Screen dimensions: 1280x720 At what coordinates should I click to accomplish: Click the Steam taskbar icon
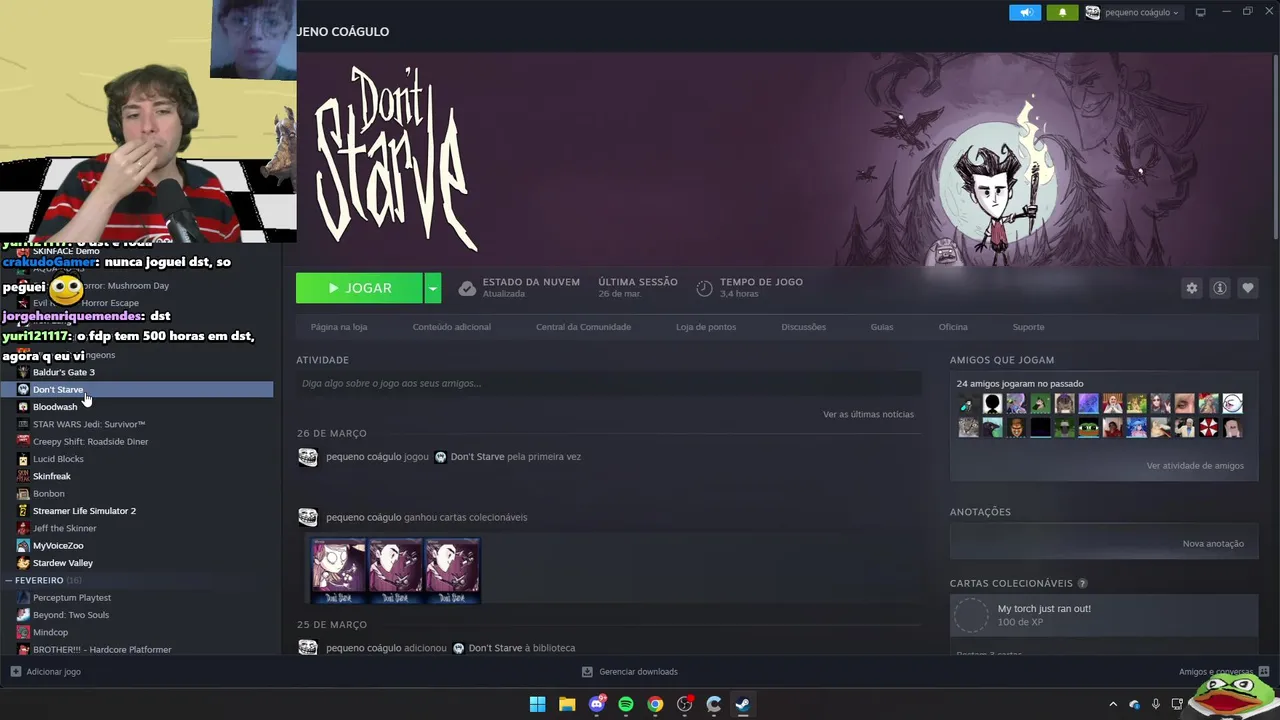pos(743,704)
